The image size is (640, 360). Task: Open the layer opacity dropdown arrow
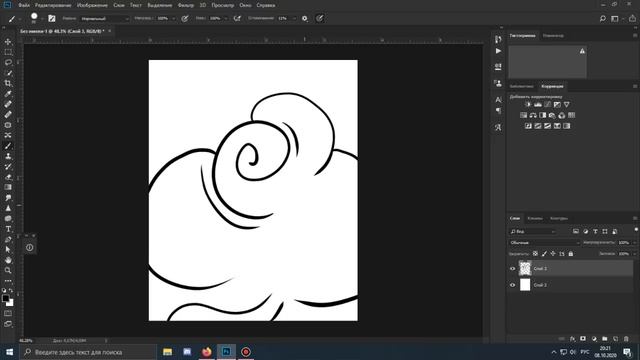point(634,243)
